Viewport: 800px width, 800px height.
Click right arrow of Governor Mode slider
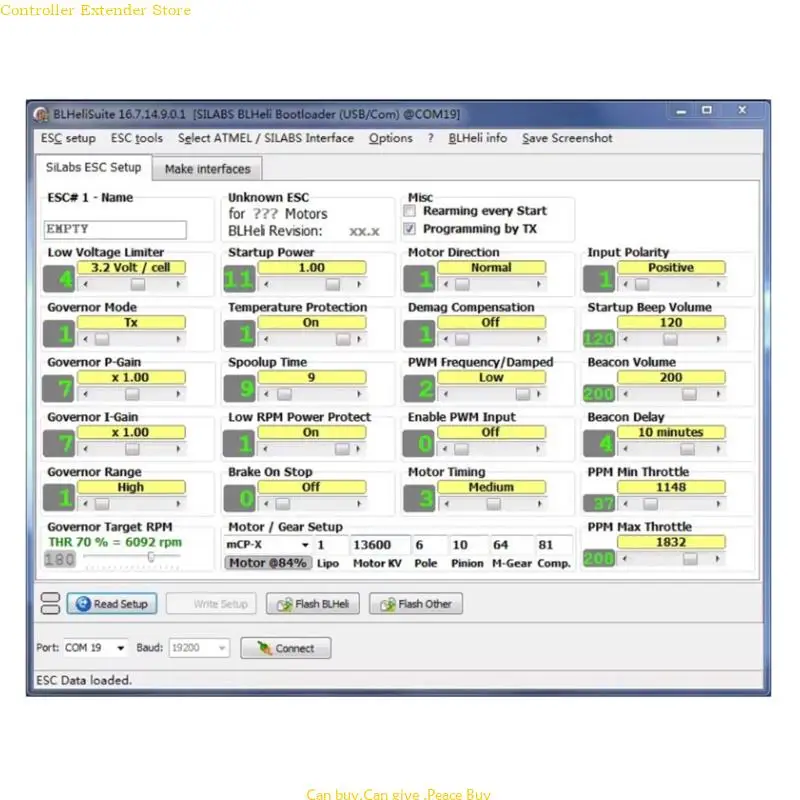[178, 339]
